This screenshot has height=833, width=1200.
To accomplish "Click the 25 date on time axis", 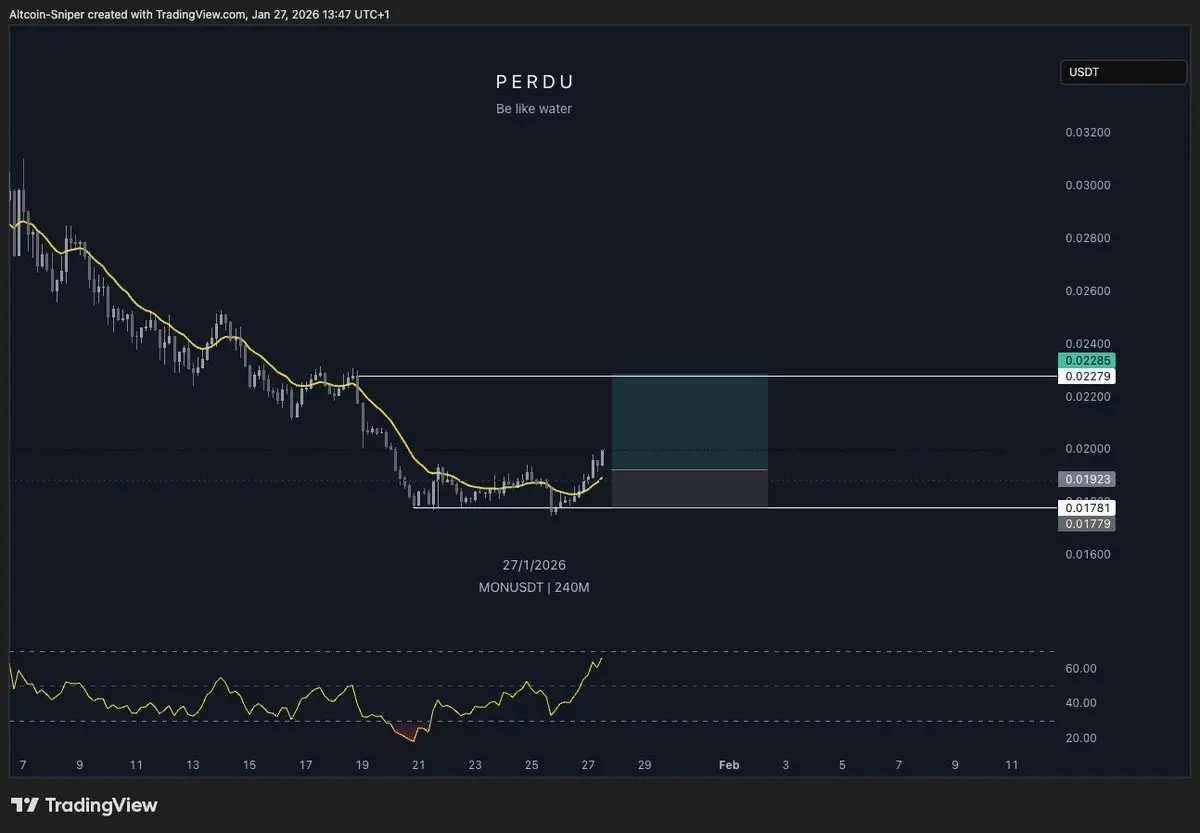I will coord(532,765).
